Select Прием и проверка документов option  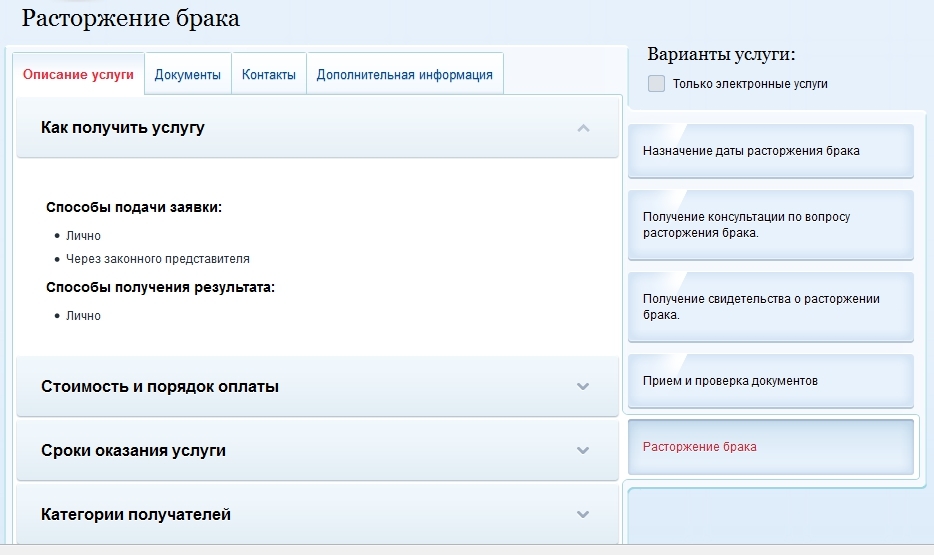tap(771, 381)
